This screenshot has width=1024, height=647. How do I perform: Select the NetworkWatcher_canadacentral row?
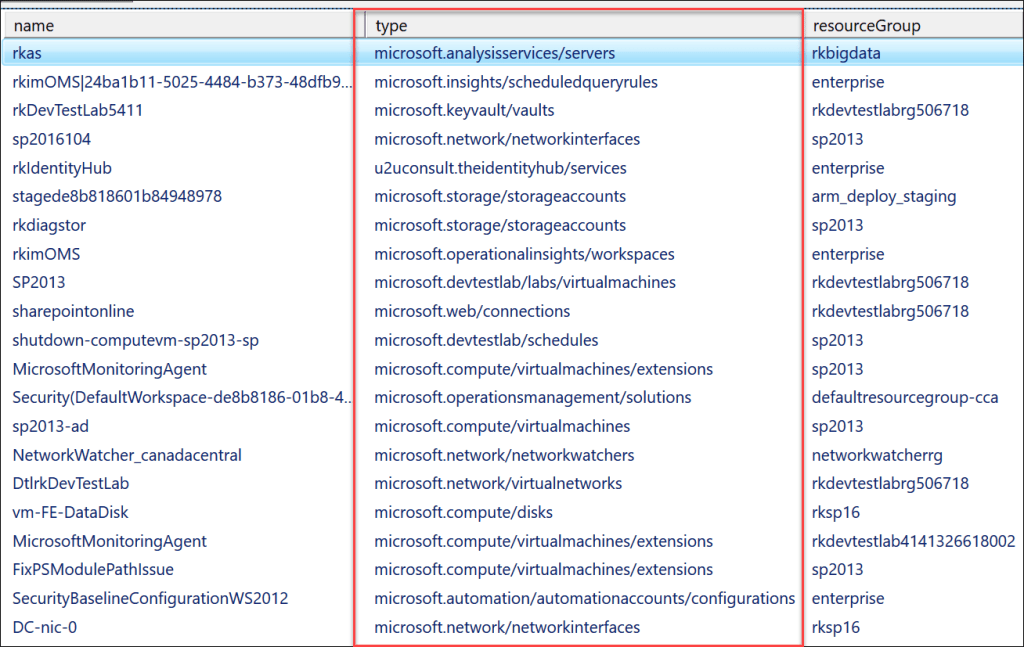[x=127, y=455]
